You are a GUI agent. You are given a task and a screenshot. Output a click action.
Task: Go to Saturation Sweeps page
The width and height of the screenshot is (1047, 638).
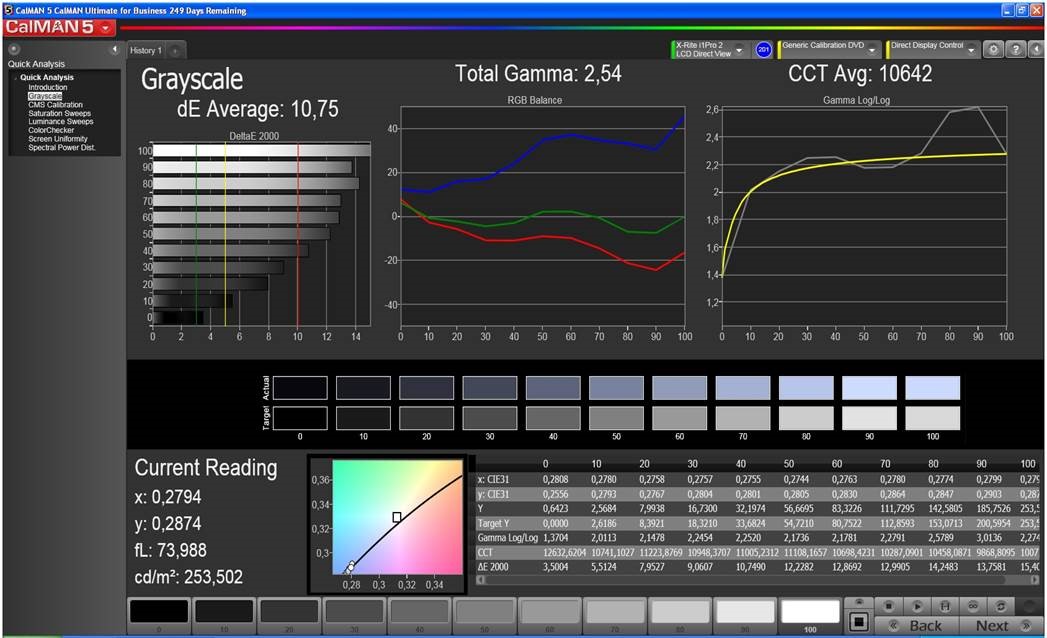(59, 114)
